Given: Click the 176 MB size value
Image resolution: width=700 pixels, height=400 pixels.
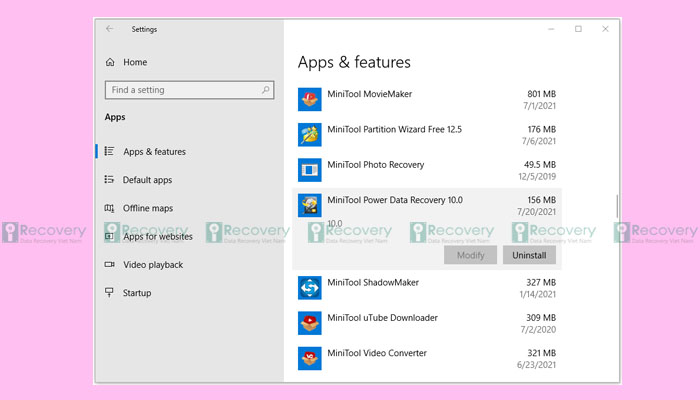Looking at the screenshot, I should point(542,129).
